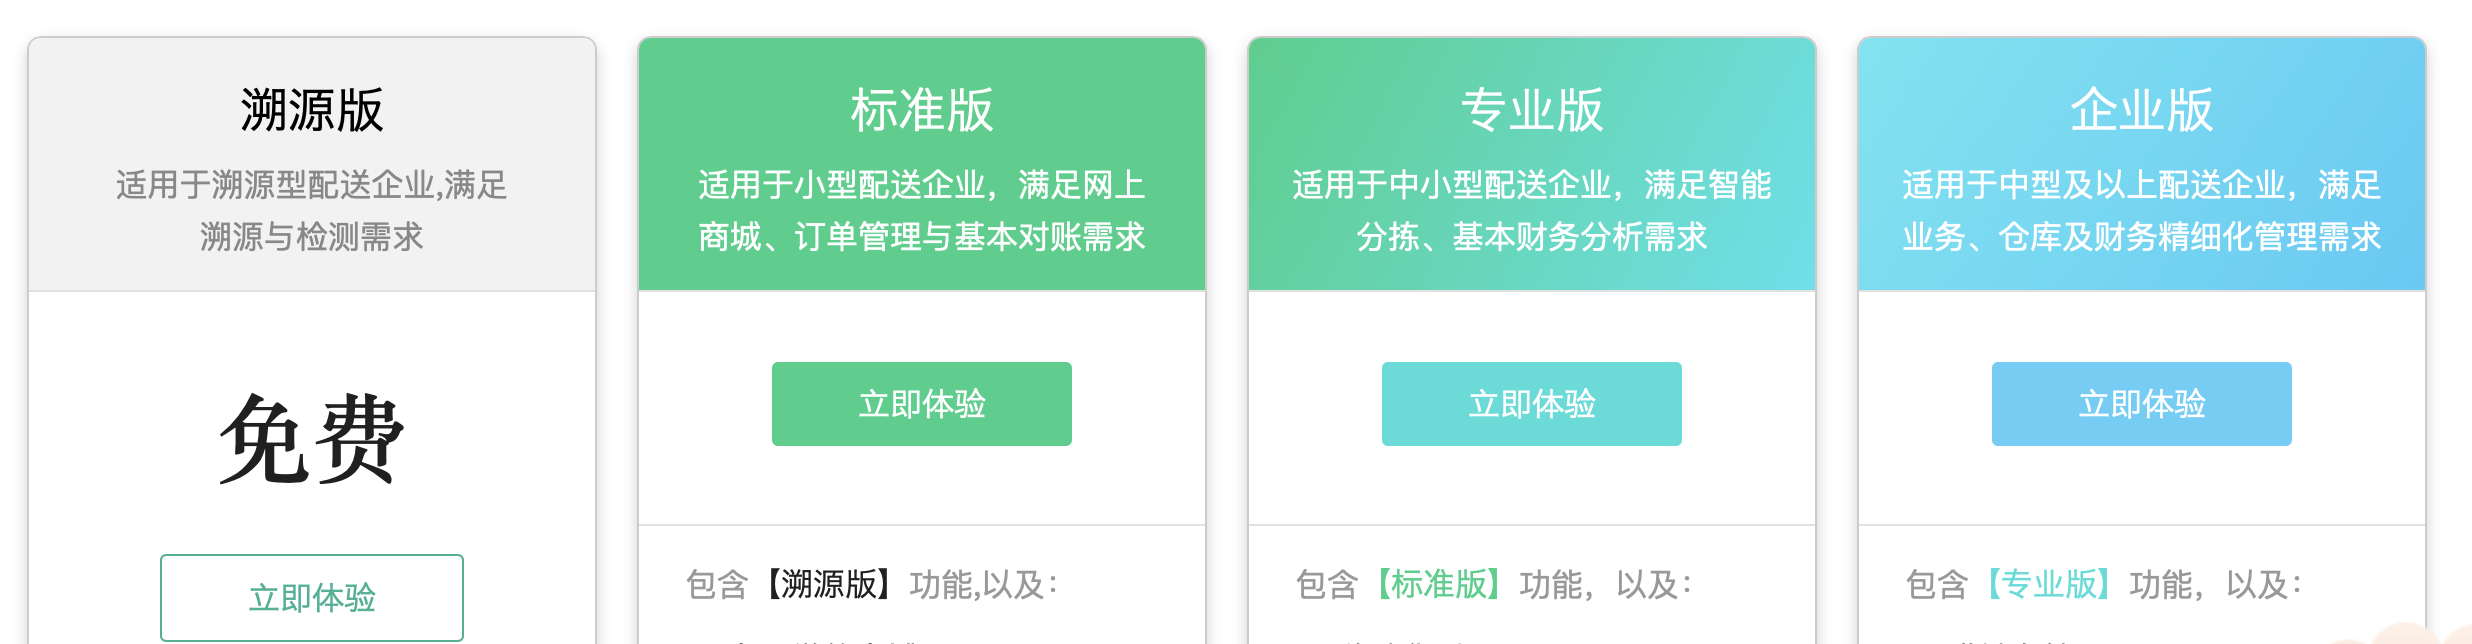Click 立即体验 button in 专业版 card
This screenshot has height=644, width=2472.
point(1531,404)
